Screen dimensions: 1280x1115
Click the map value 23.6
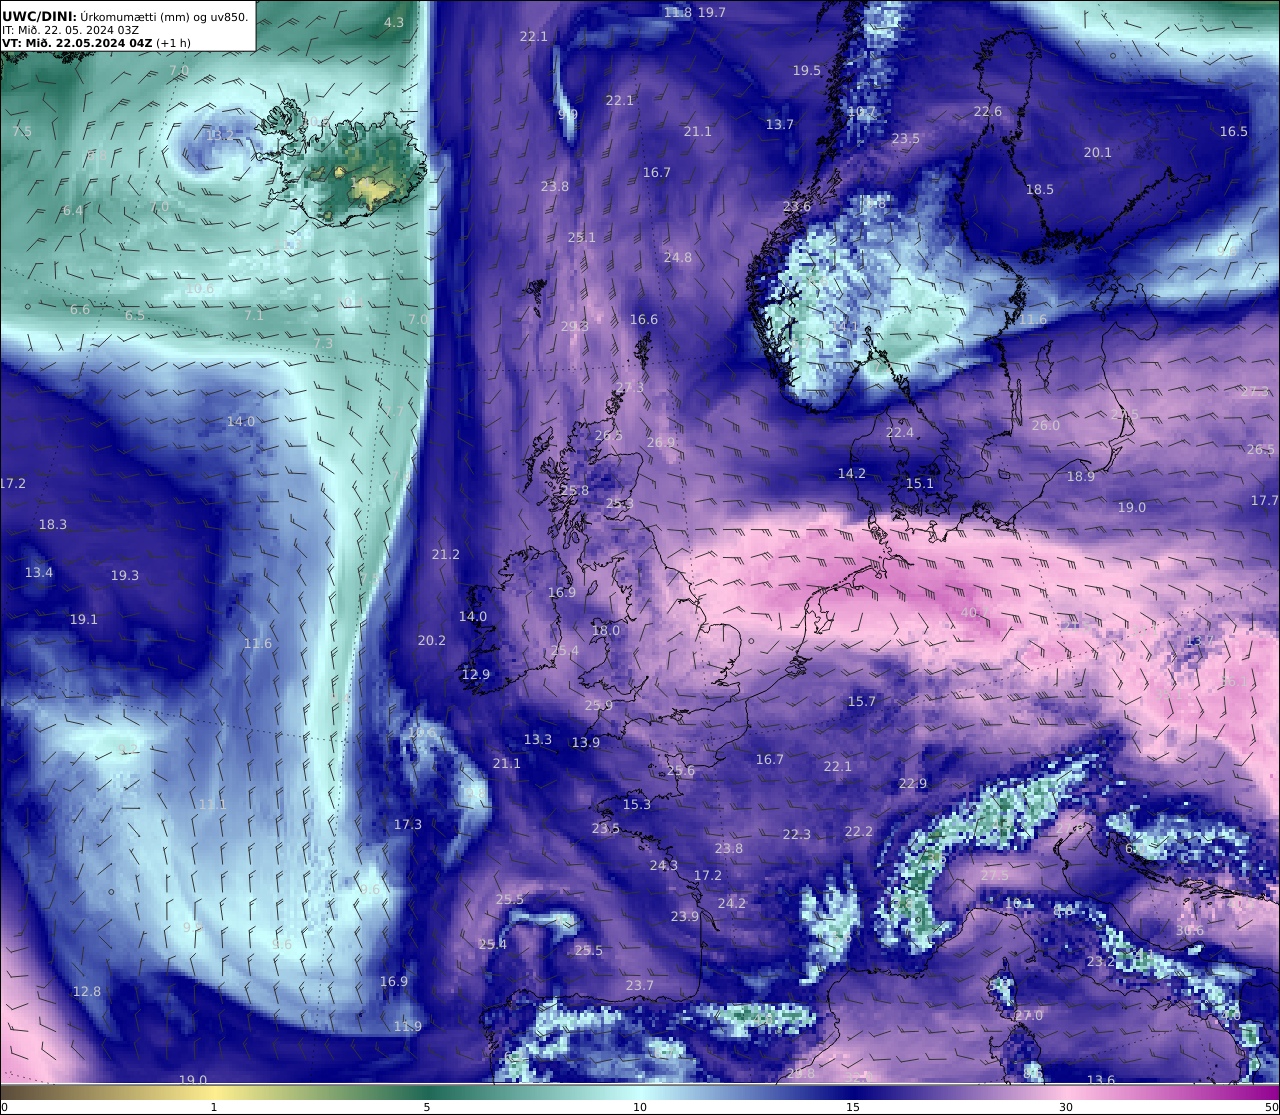[797, 206]
